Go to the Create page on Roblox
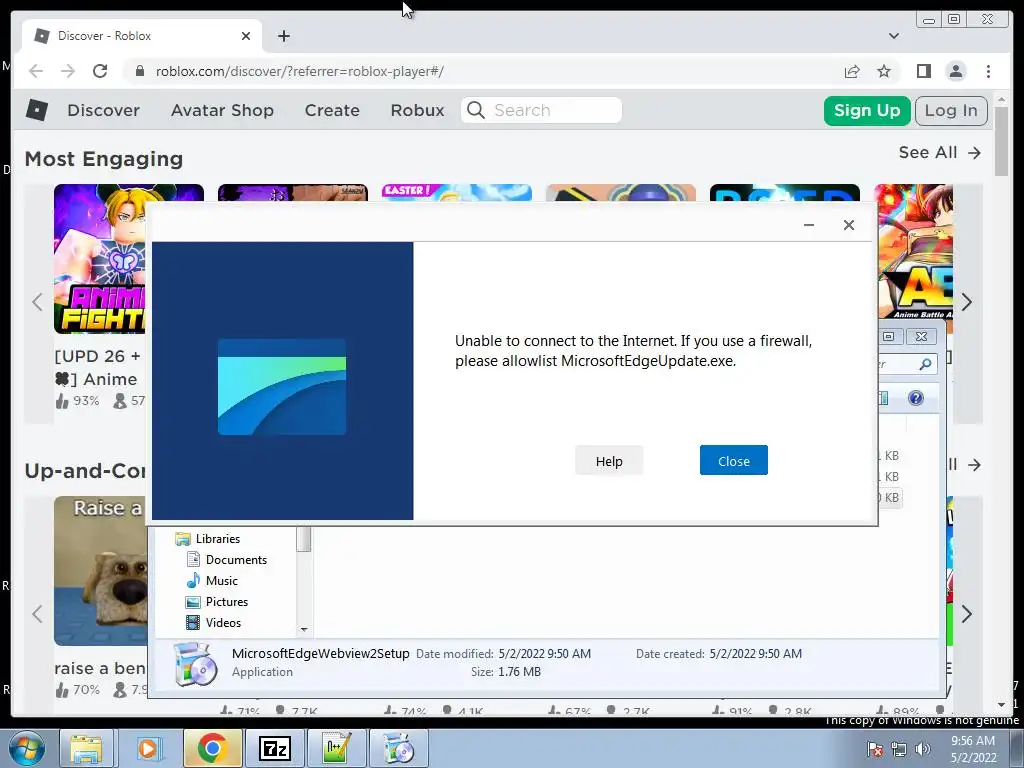This screenshot has height=768, width=1024. 332,110
